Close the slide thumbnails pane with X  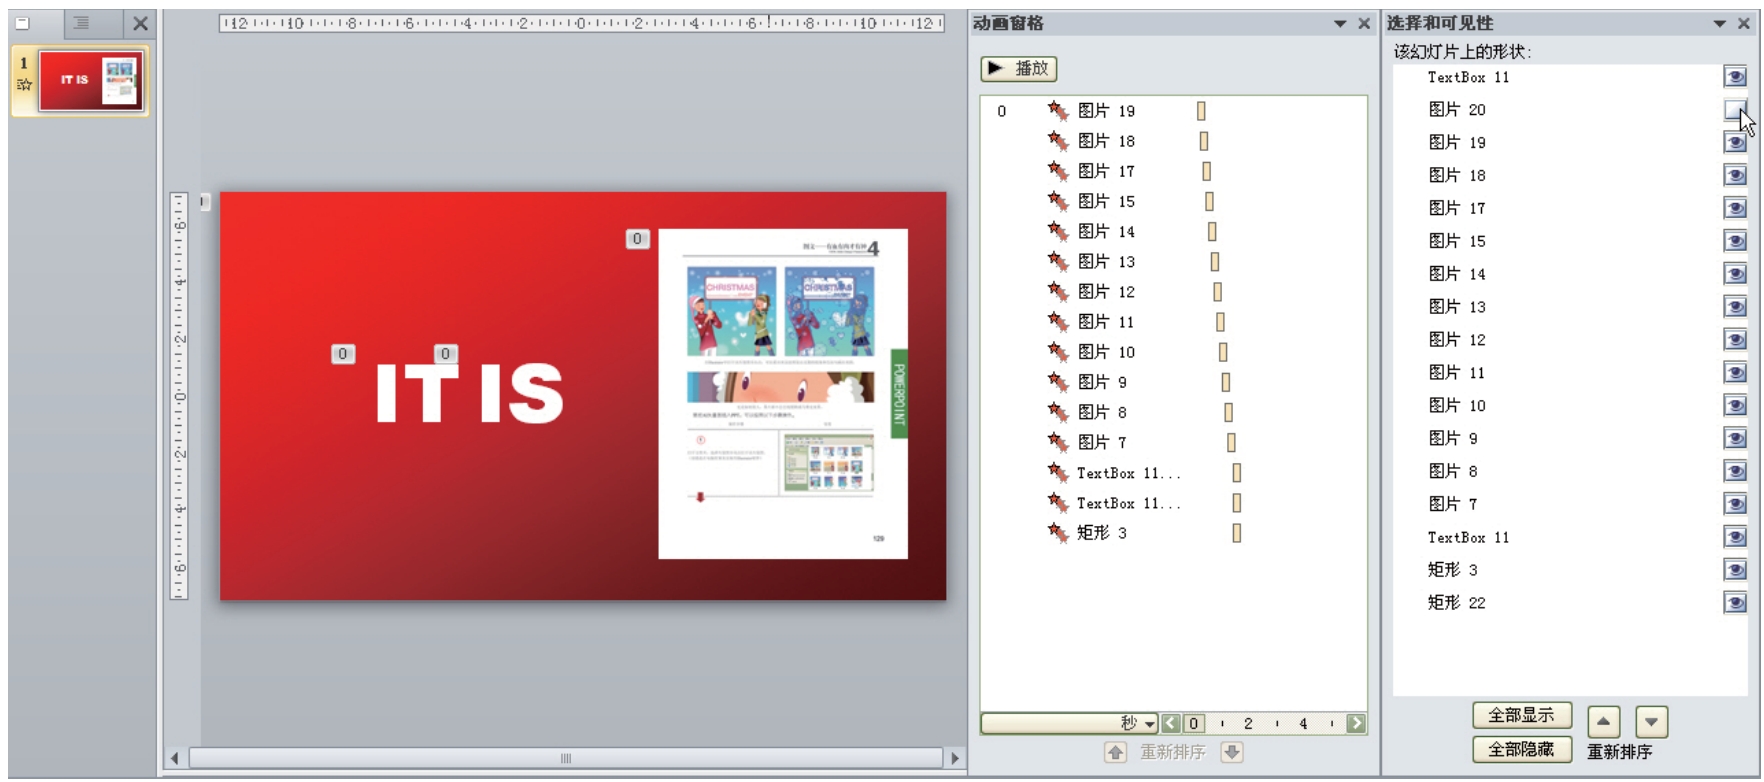140,23
